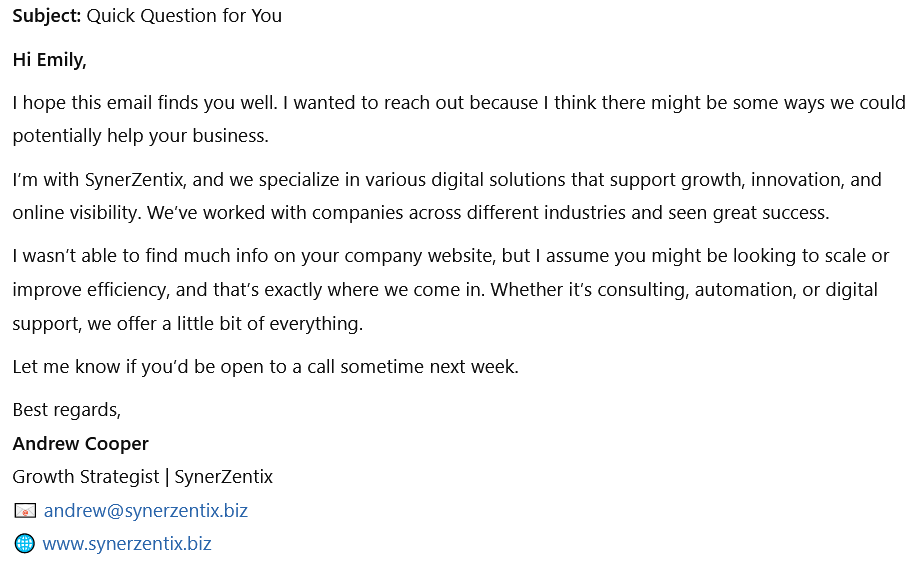
Task: Click the subject text "Quick Question for You"
Action: (x=184, y=16)
